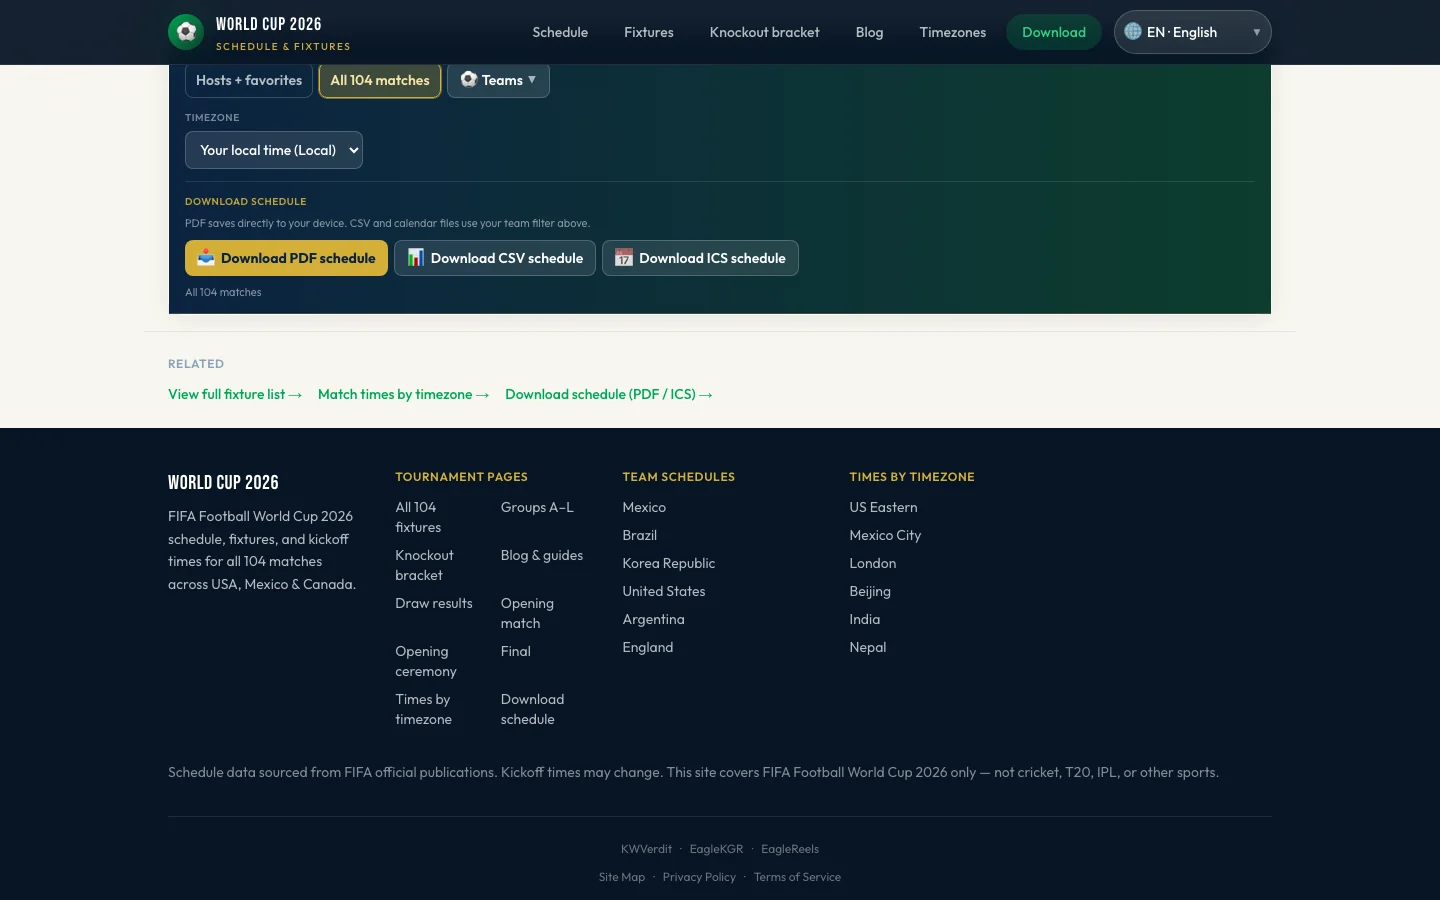Click the footer World Cup 2026 heading
1440x900 pixels.
223,482
